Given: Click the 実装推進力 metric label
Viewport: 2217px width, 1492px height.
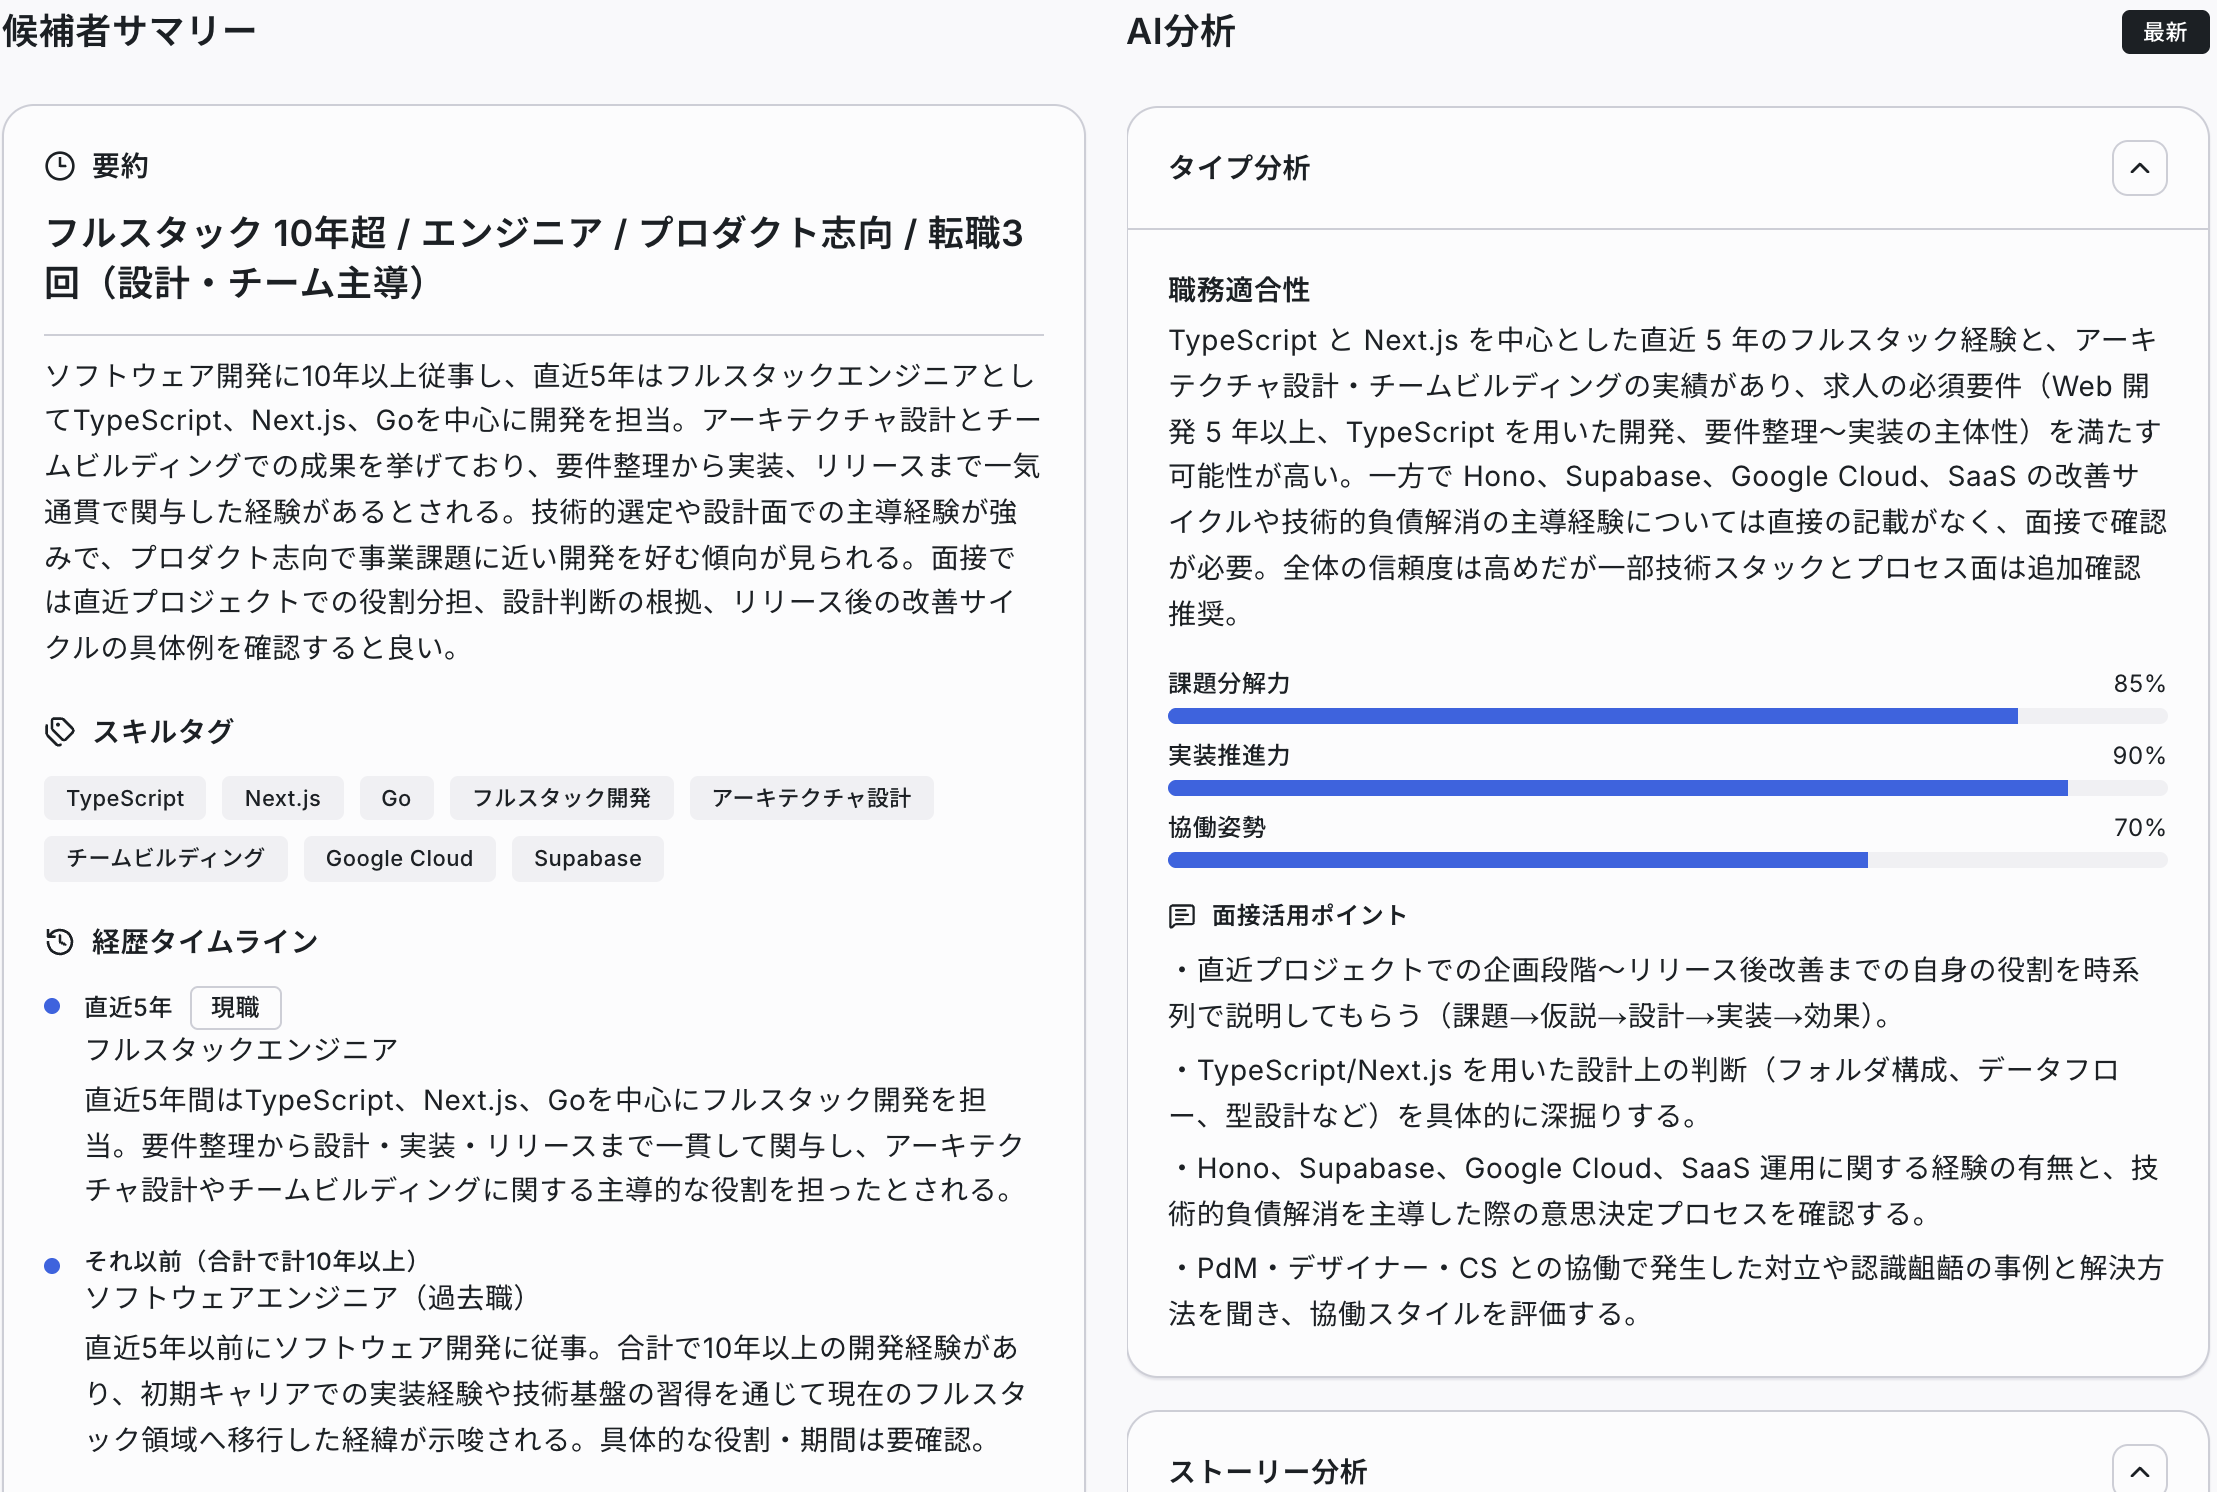Looking at the screenshot, I should click(x=1229, y=755).
